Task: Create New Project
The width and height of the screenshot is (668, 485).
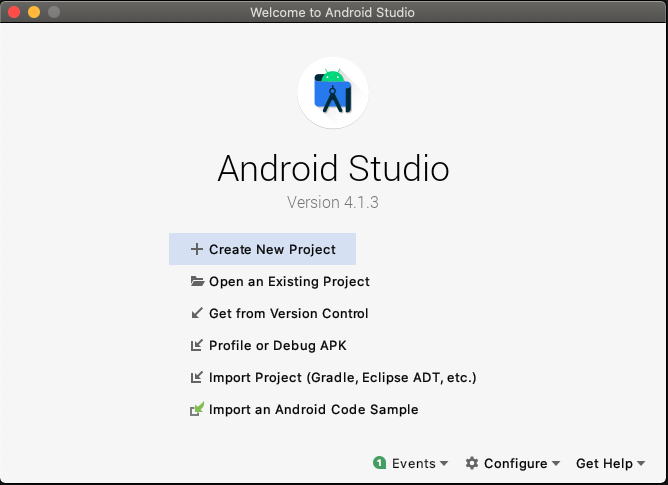Action: pos(262,249)
